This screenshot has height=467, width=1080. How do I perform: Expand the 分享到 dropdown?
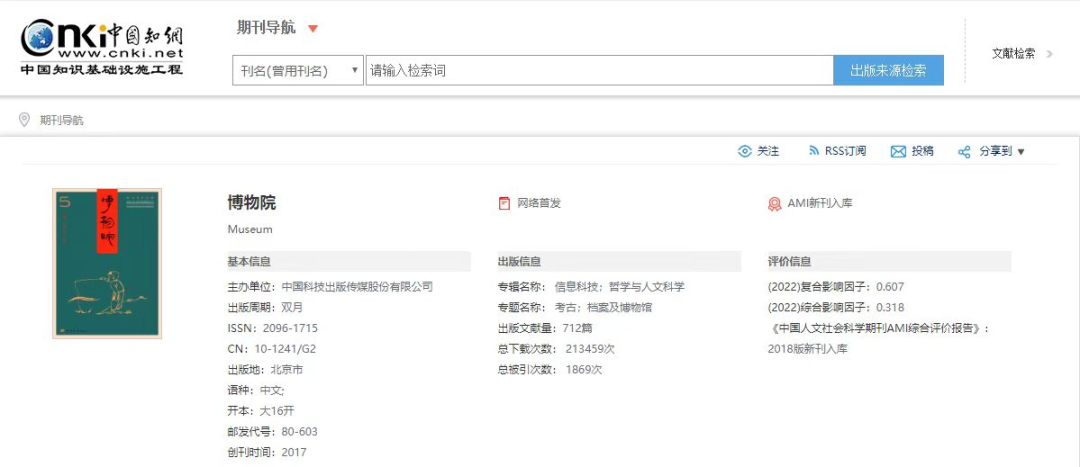point(1002,152)
